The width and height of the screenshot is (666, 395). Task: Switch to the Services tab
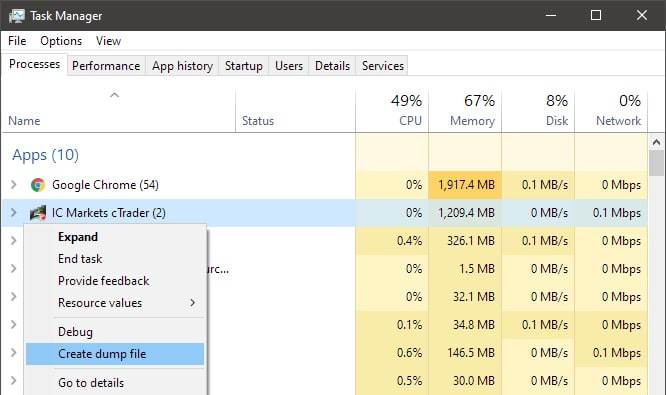(x=383, y=66)
